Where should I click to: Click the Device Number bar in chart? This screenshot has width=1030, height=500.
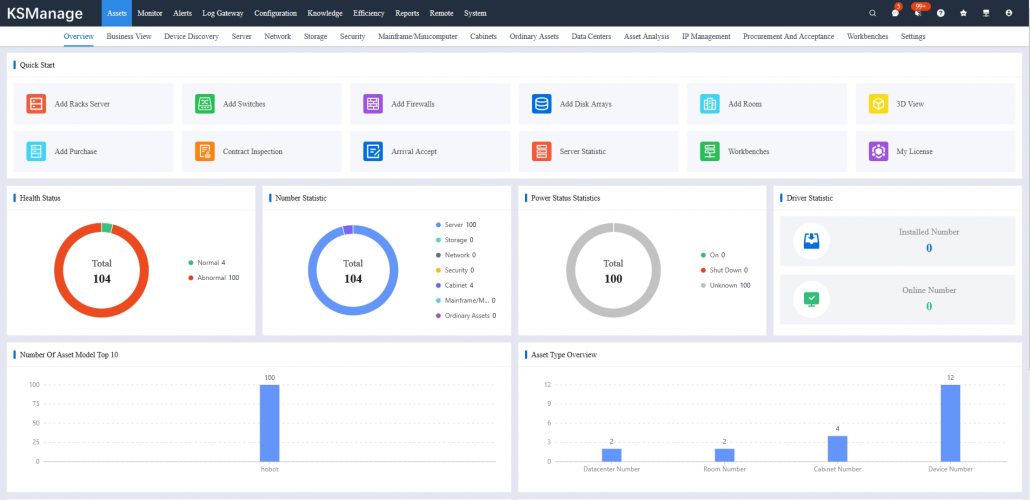point(950,423)
